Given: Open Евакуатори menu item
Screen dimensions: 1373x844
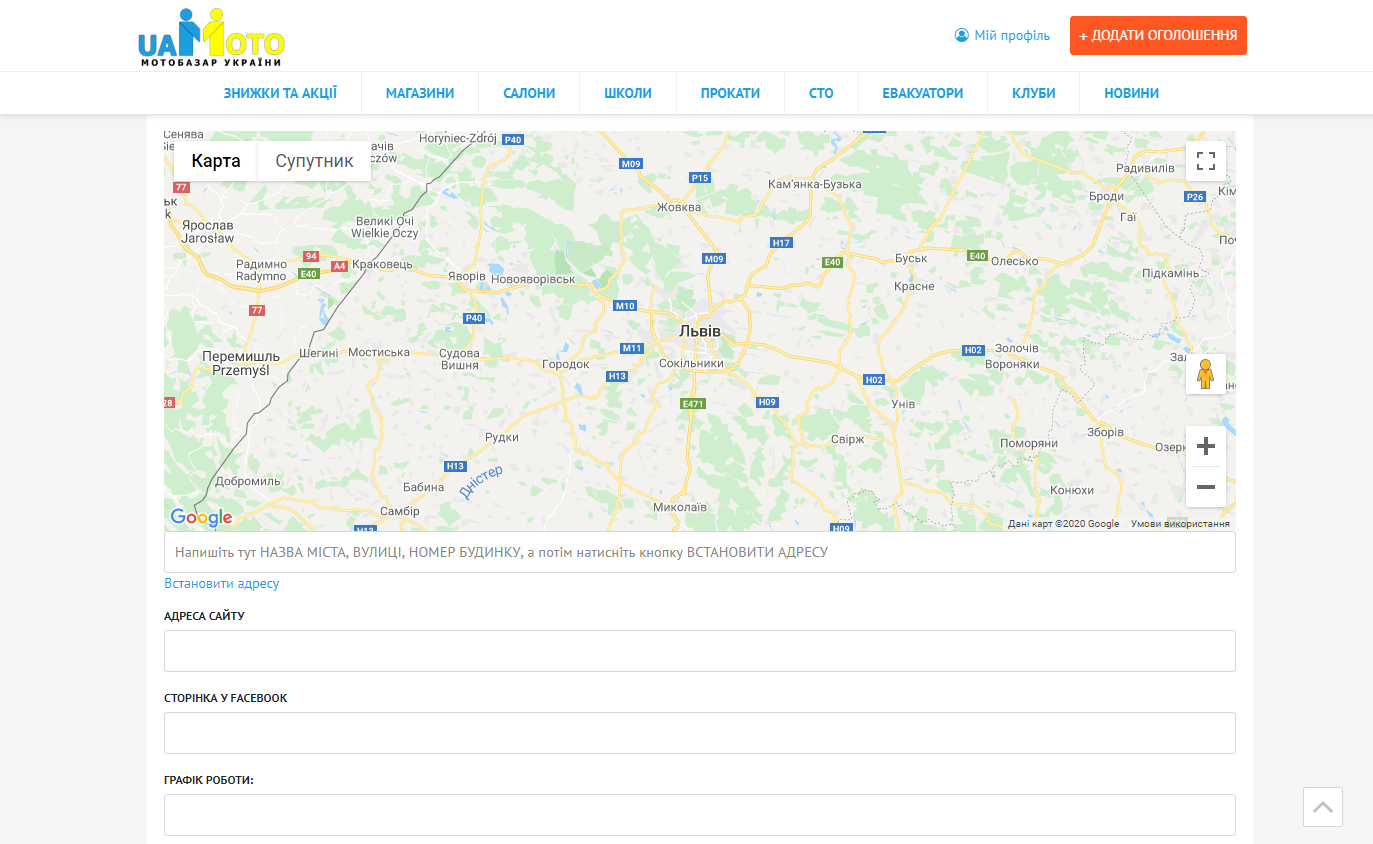Looking at the screenshot, I should tap(923, 93).
